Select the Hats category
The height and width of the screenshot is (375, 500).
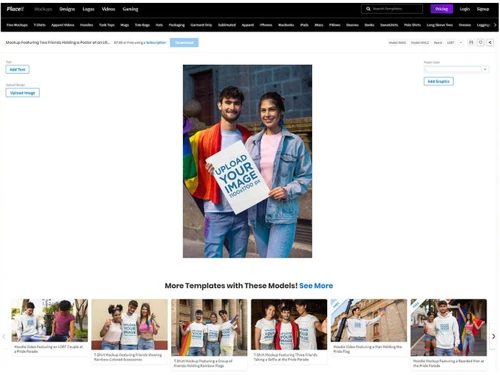click(159, 25)
